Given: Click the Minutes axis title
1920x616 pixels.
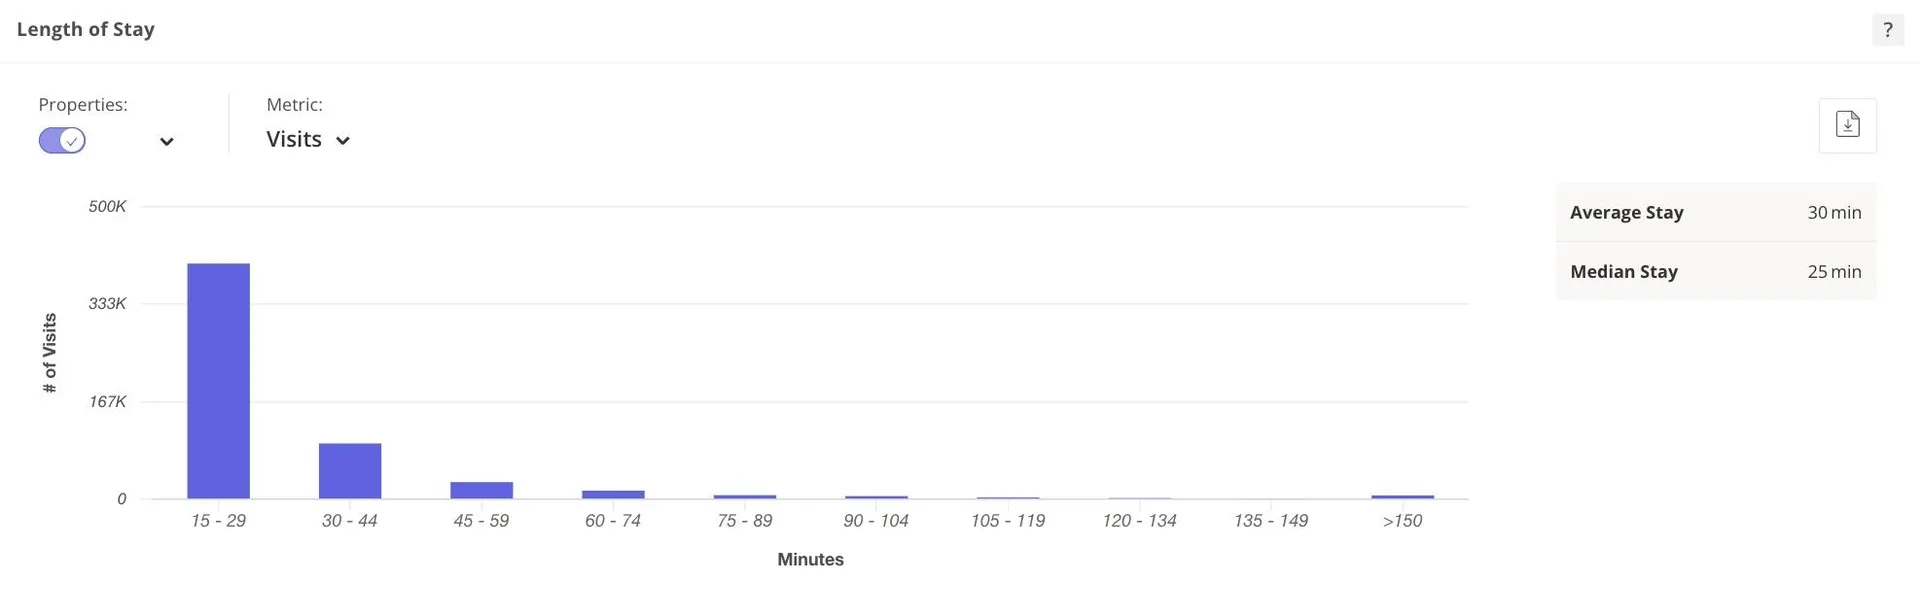Looking at the screenshot, I should [x=810, y=560].
